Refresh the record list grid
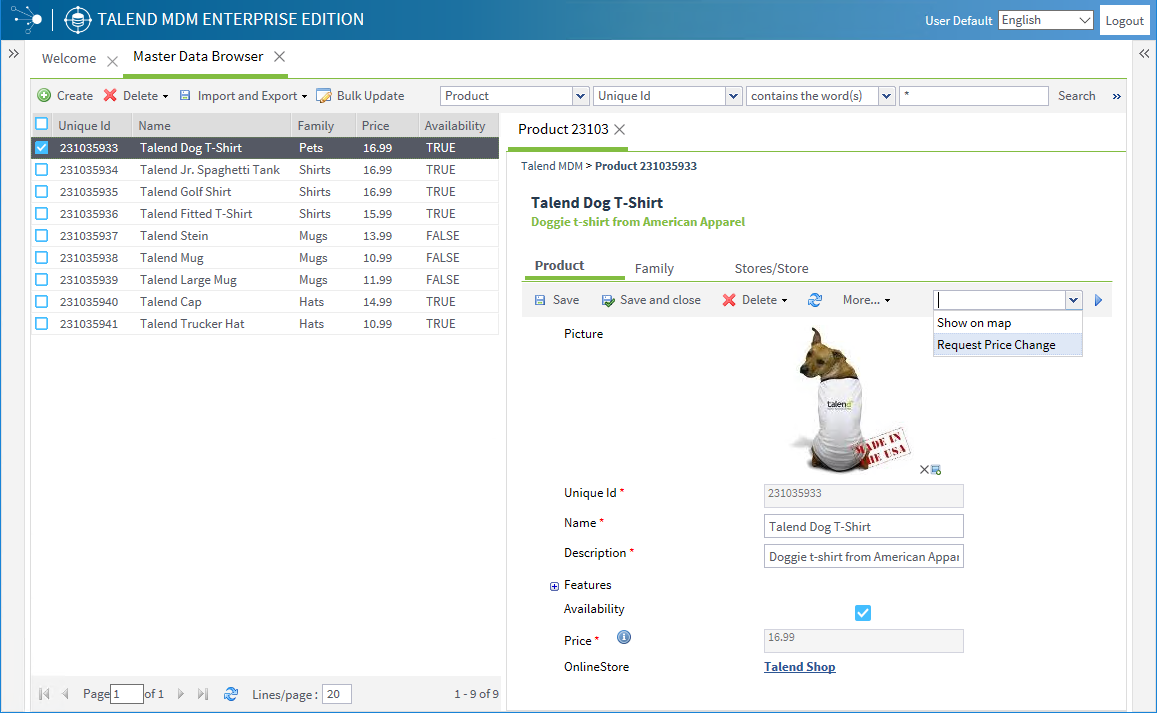1157x713 pixels. 231,694
